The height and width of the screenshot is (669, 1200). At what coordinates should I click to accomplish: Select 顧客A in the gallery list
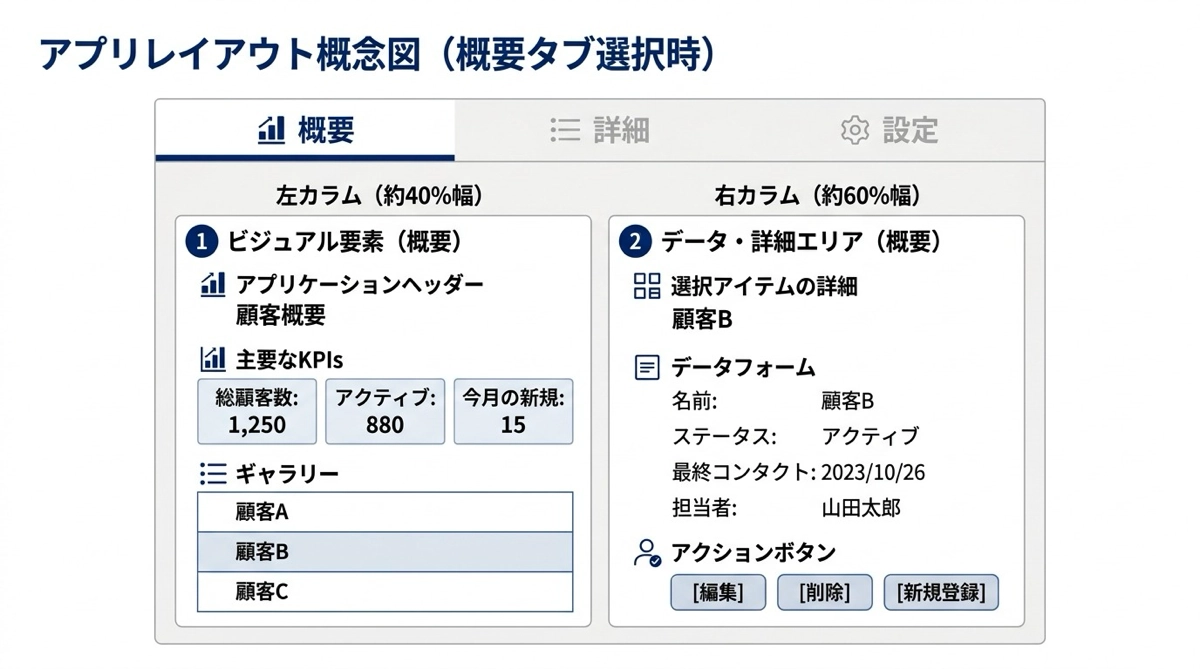(x=385, y=512)
